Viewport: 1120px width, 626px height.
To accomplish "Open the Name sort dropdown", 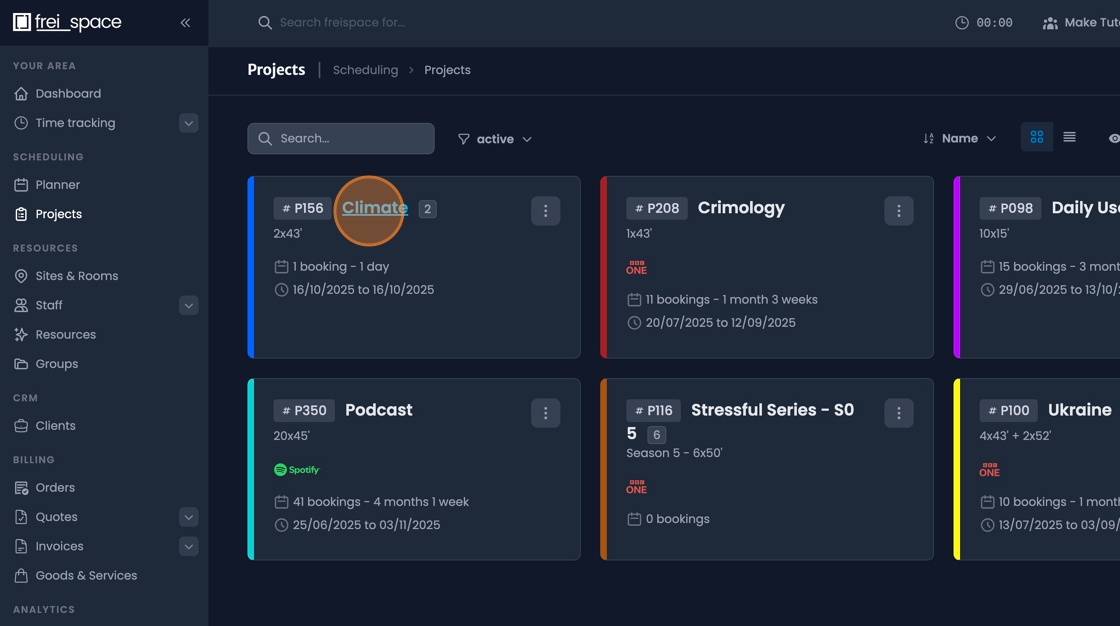I will point(961,138).
